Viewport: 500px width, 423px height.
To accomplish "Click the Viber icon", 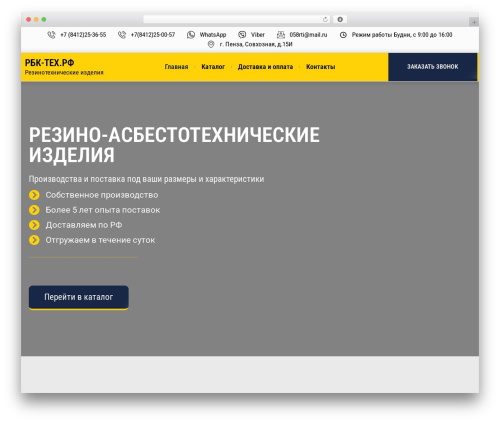I will point(242,35).
